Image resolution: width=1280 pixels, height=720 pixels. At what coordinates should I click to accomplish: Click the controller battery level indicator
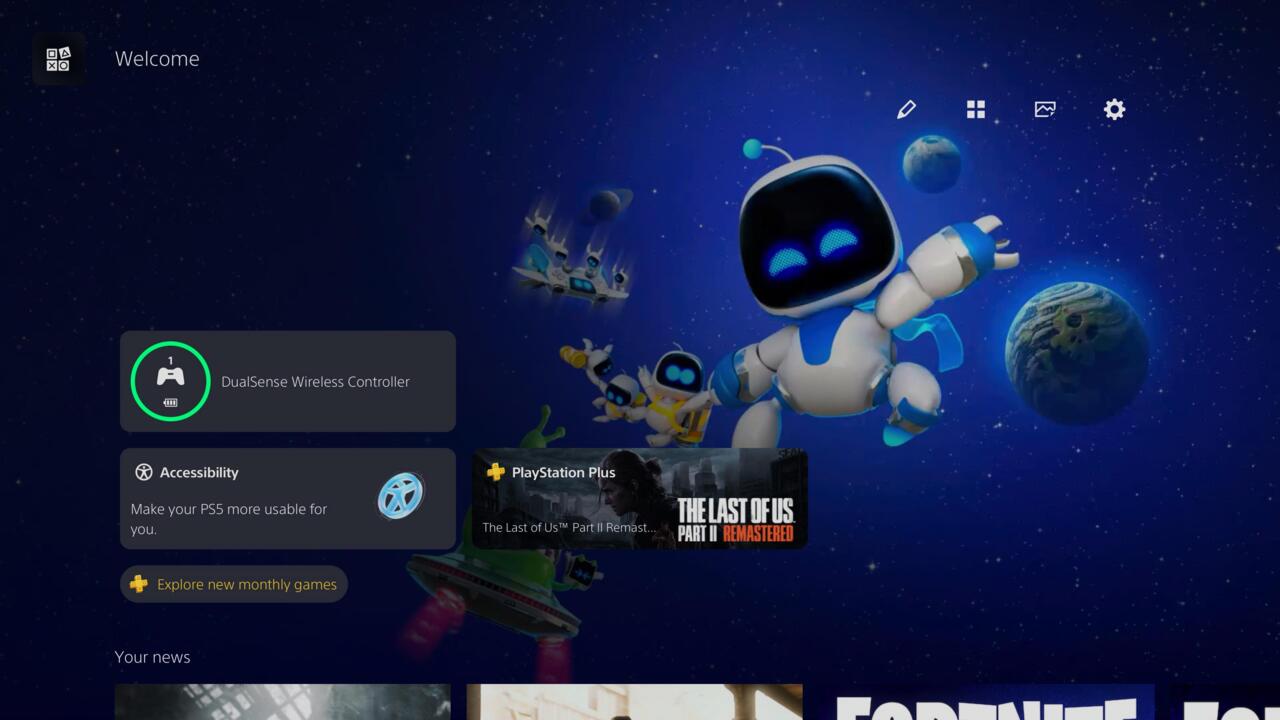(x=170, y=403)
